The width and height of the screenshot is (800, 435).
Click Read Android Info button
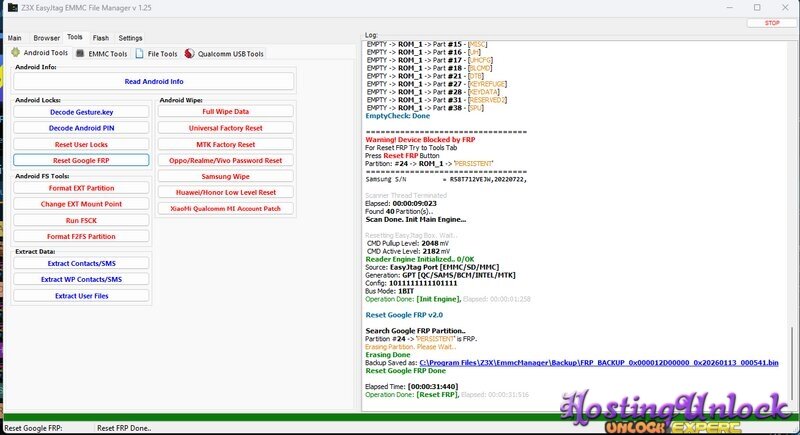point(153,81)
